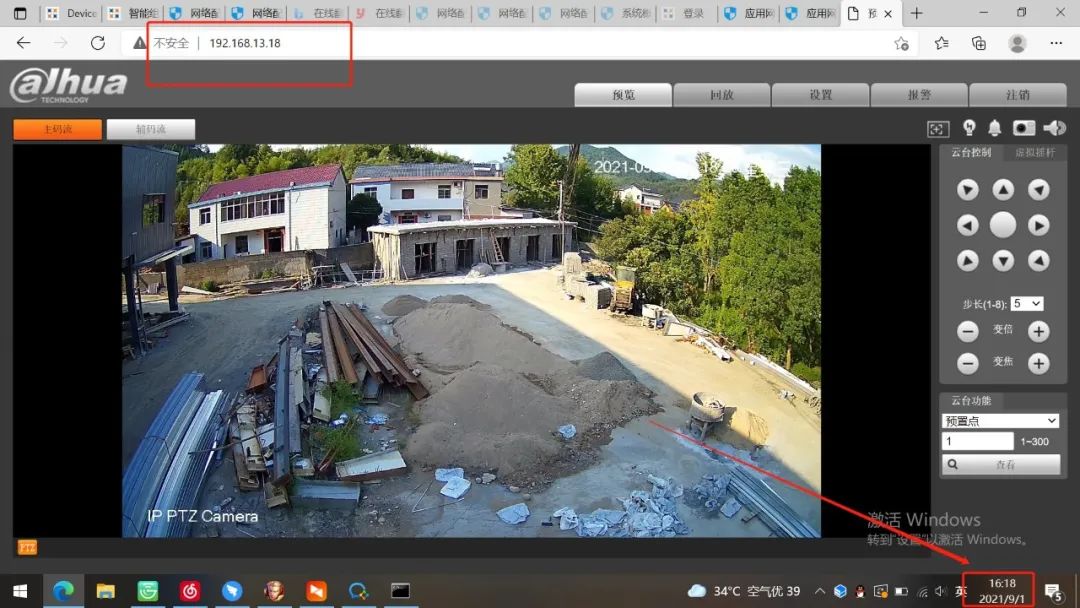Open the 设置 settings tab
The image size is (1080, 608).
(x=820, y=95)
